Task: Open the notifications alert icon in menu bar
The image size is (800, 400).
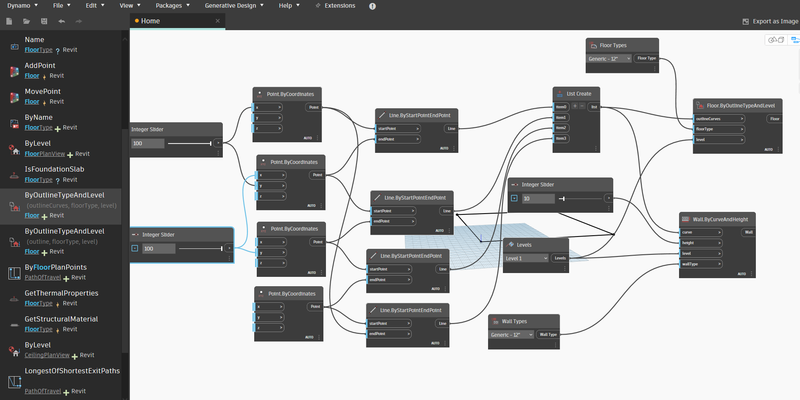Action: pos(372,6)
